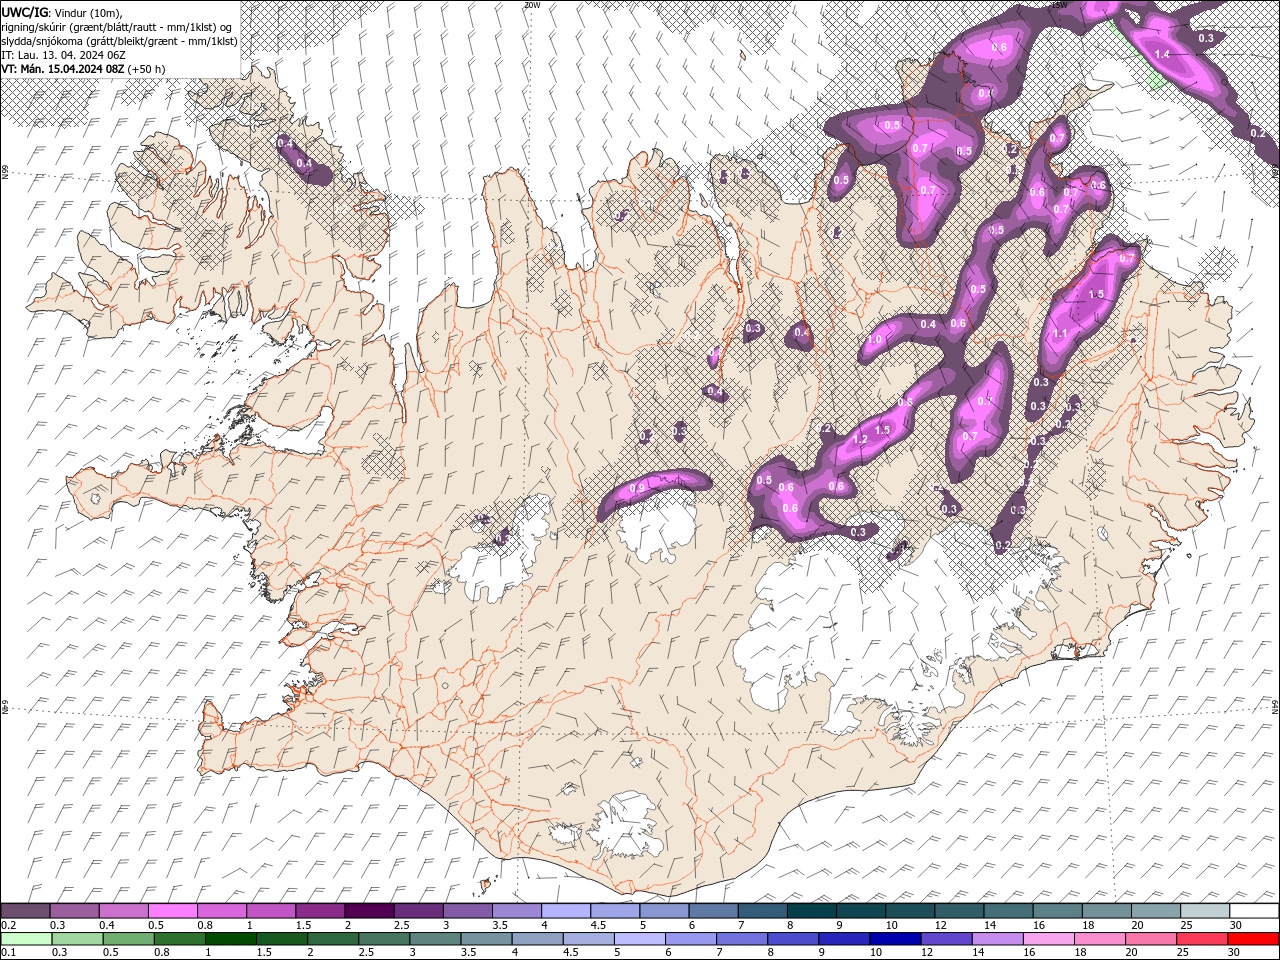Click the white snow legend swatch labeled 30

pyautogui.click(x=1253, y=911)
